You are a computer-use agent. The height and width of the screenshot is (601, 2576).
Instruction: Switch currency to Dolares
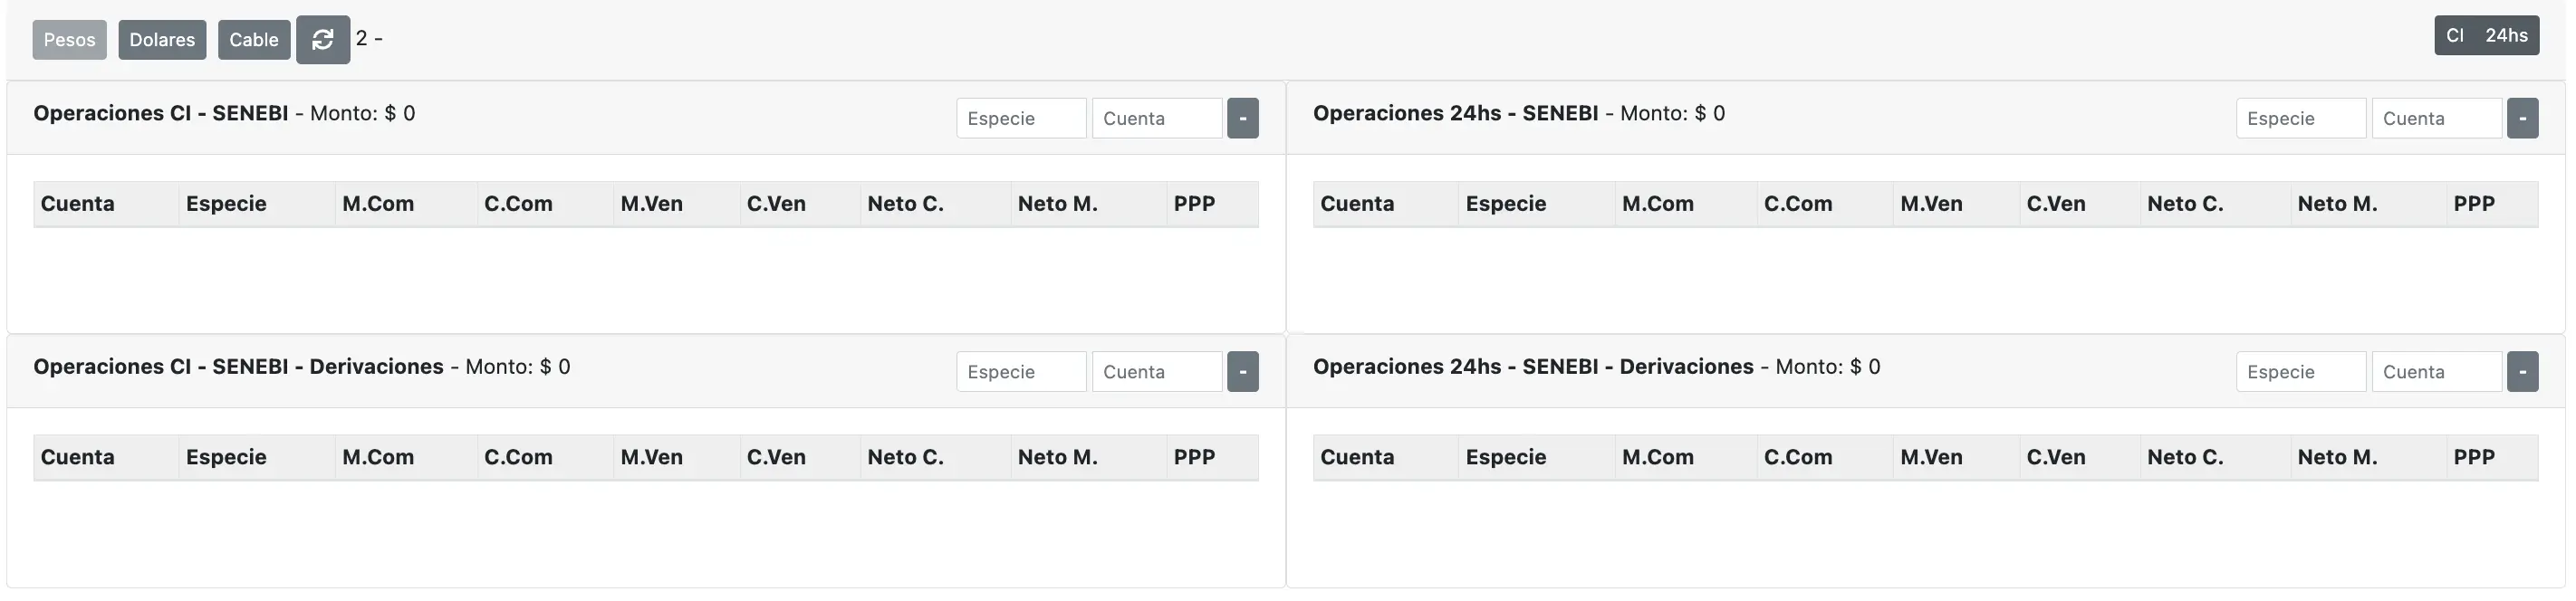[162, 40]
